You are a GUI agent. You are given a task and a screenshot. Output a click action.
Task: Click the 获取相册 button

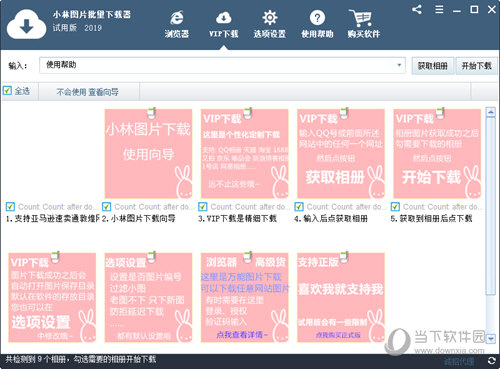tap(433, 66)
